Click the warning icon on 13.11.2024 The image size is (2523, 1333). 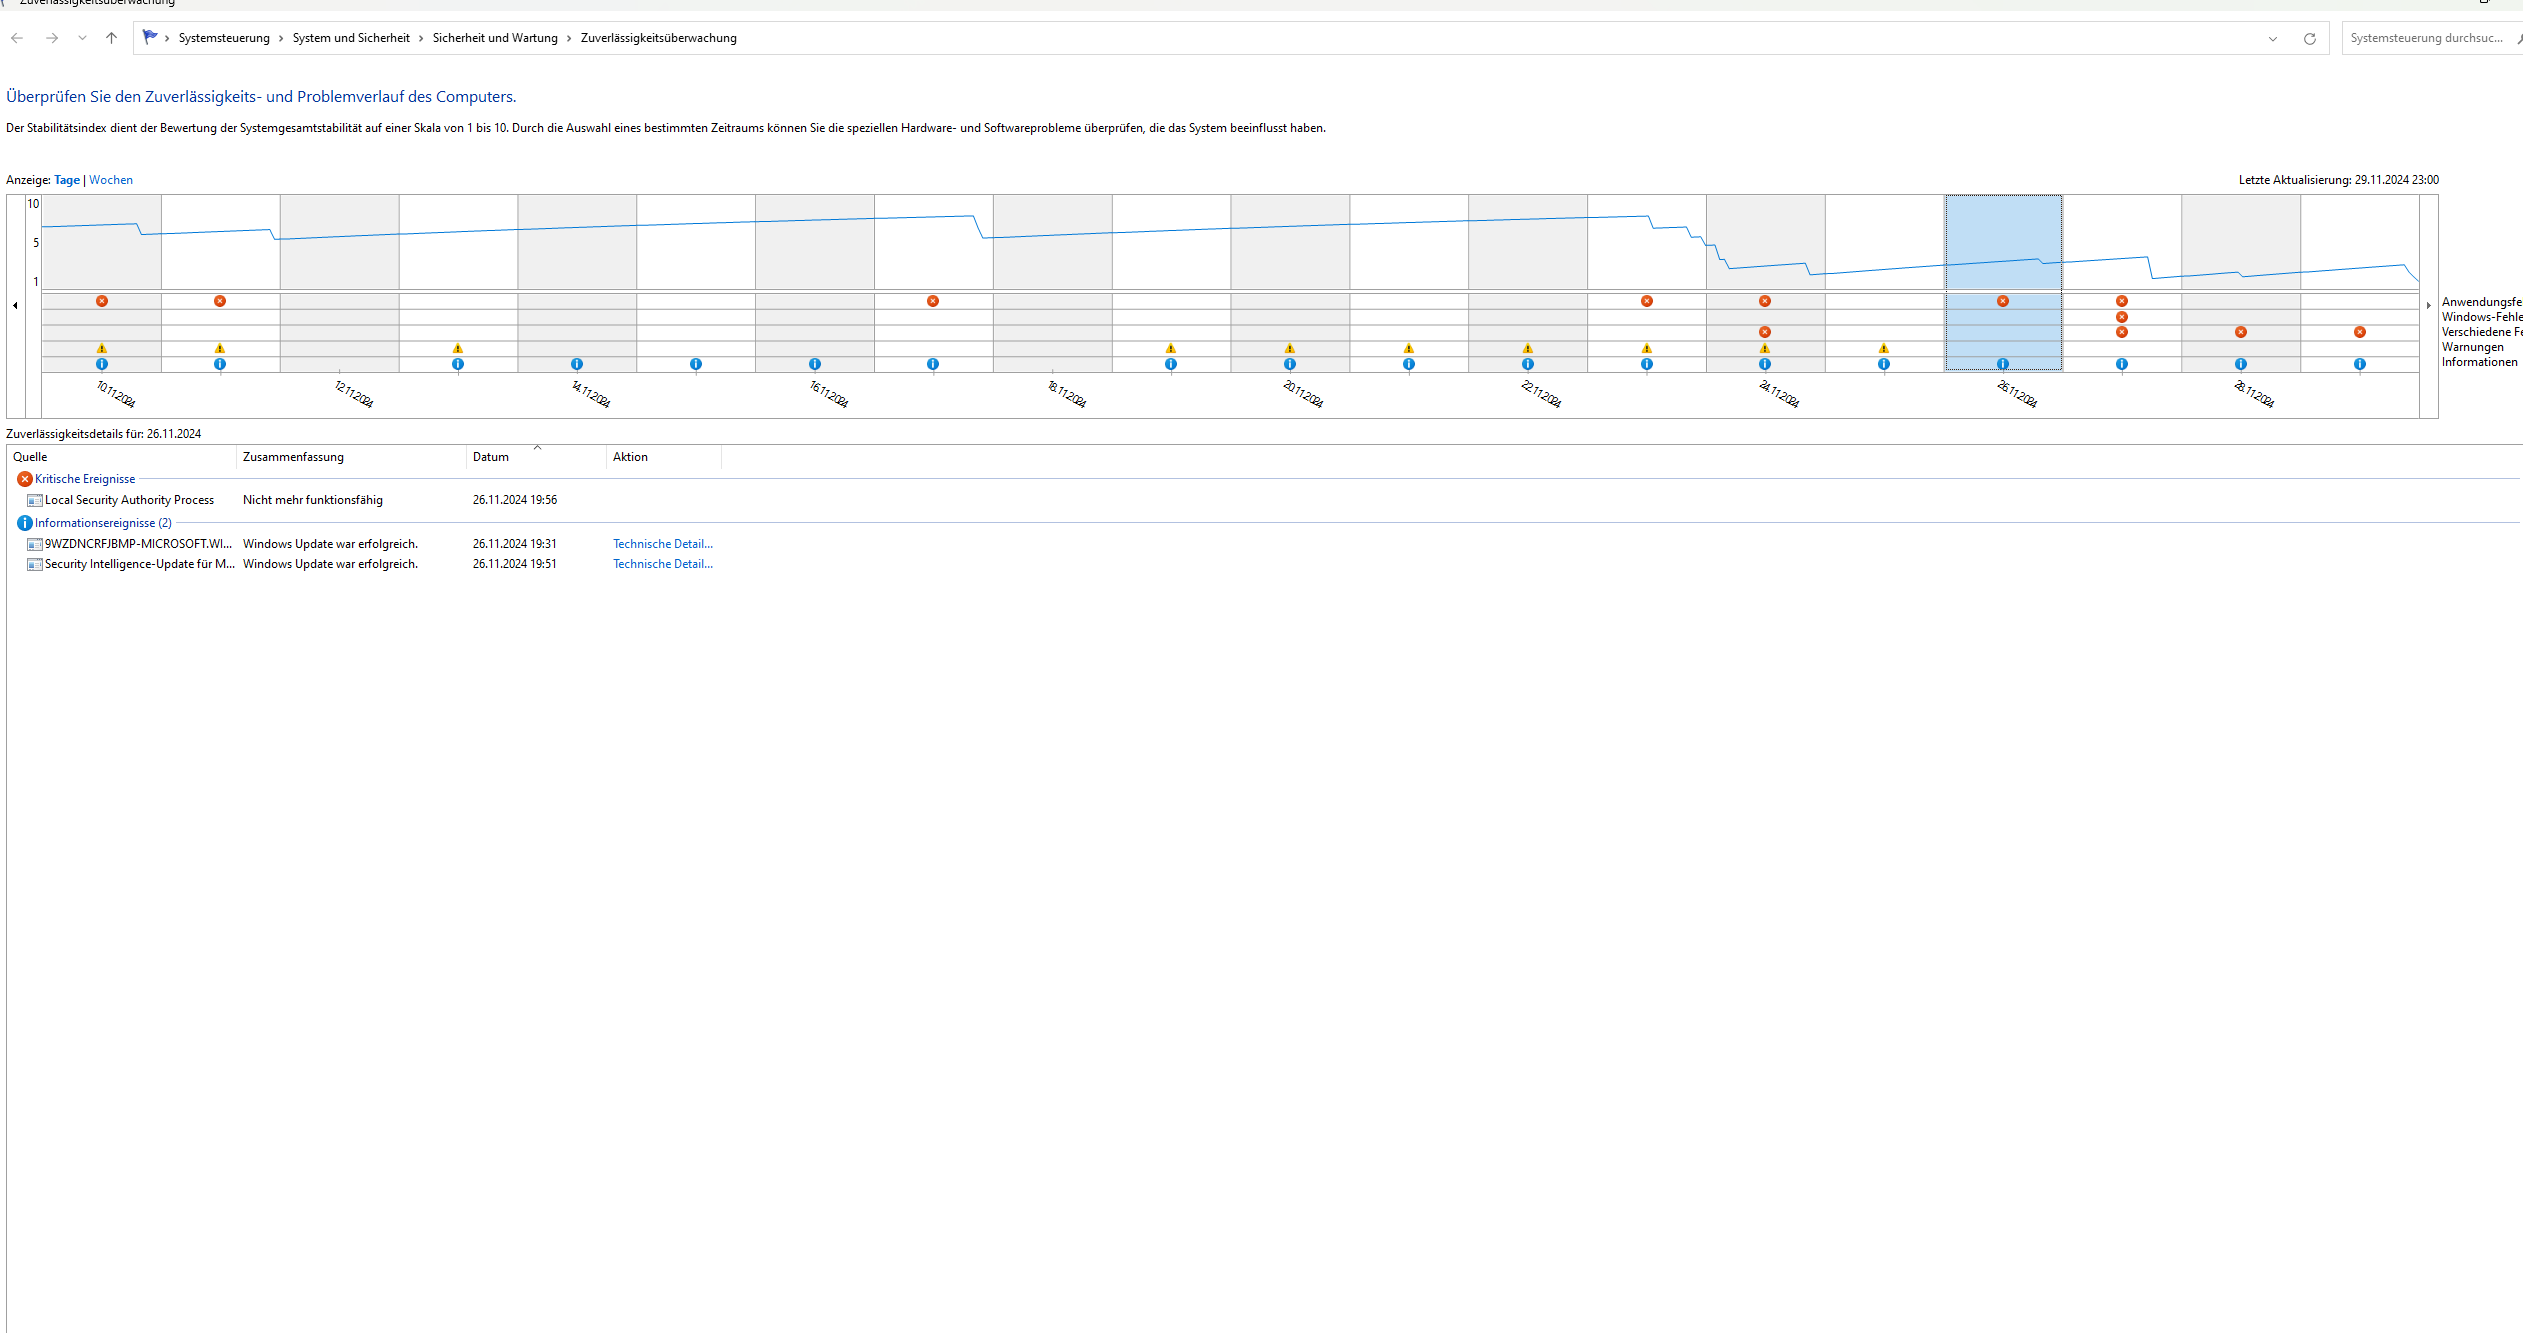click(458, 348)
